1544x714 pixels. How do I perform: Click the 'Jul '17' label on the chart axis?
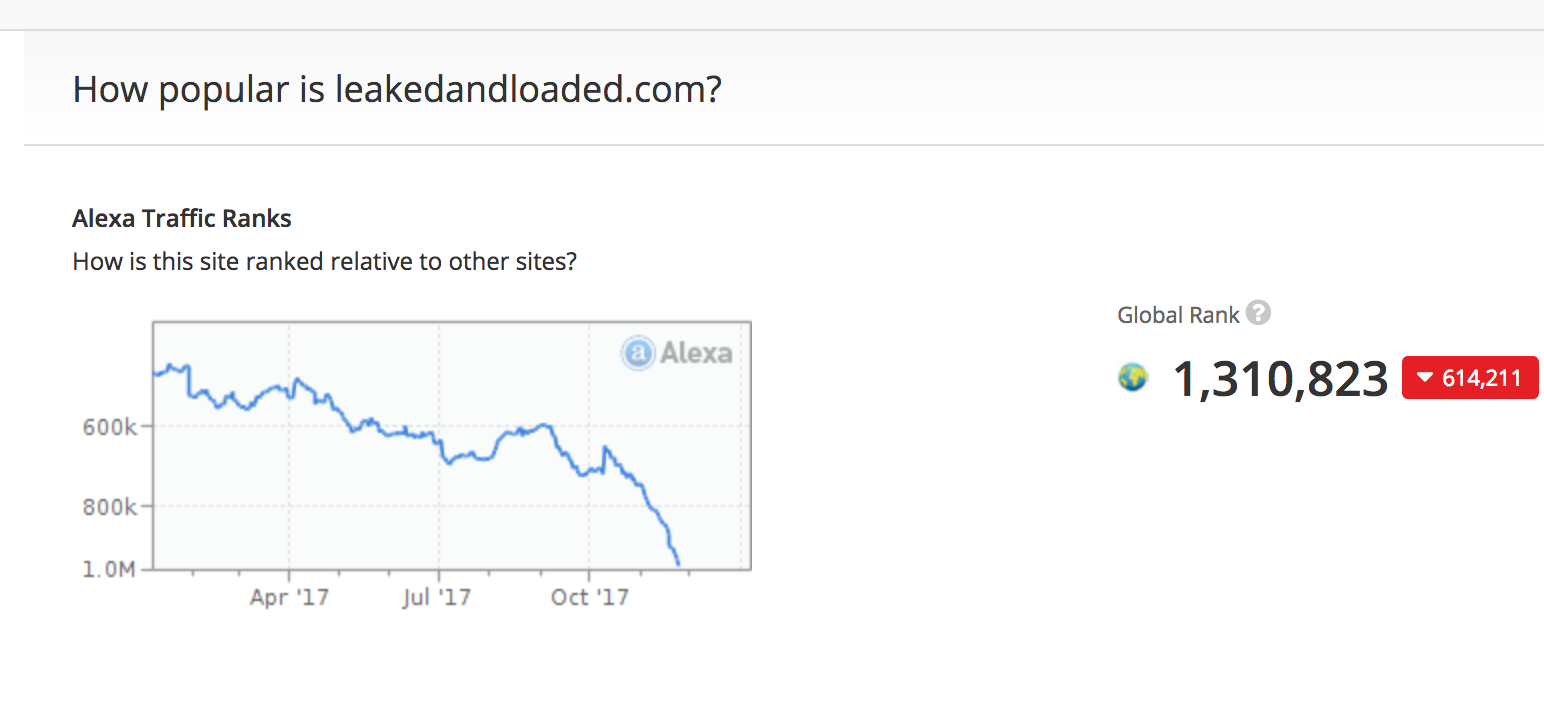[436, 597]
